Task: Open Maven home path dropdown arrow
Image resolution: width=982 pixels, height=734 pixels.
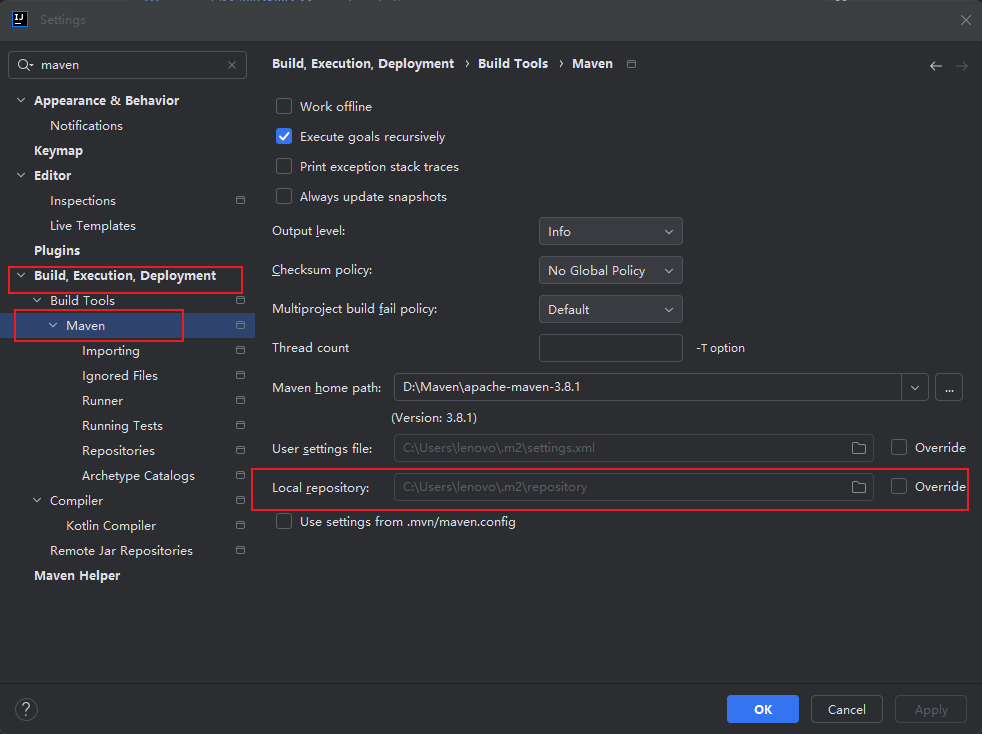Action: click(915, 388)
